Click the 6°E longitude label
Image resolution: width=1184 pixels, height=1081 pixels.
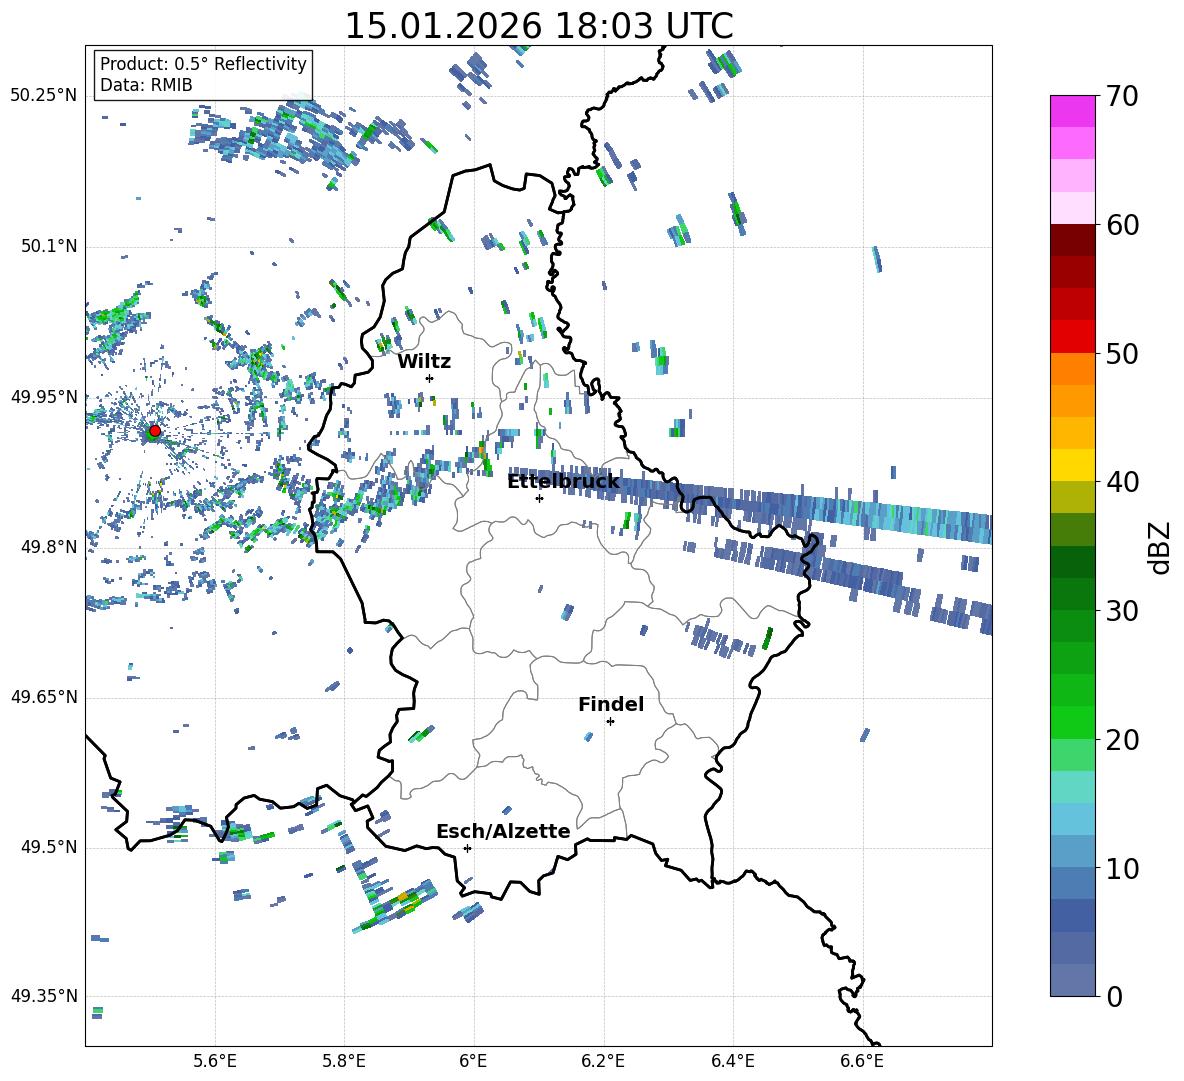(473, 1061)
